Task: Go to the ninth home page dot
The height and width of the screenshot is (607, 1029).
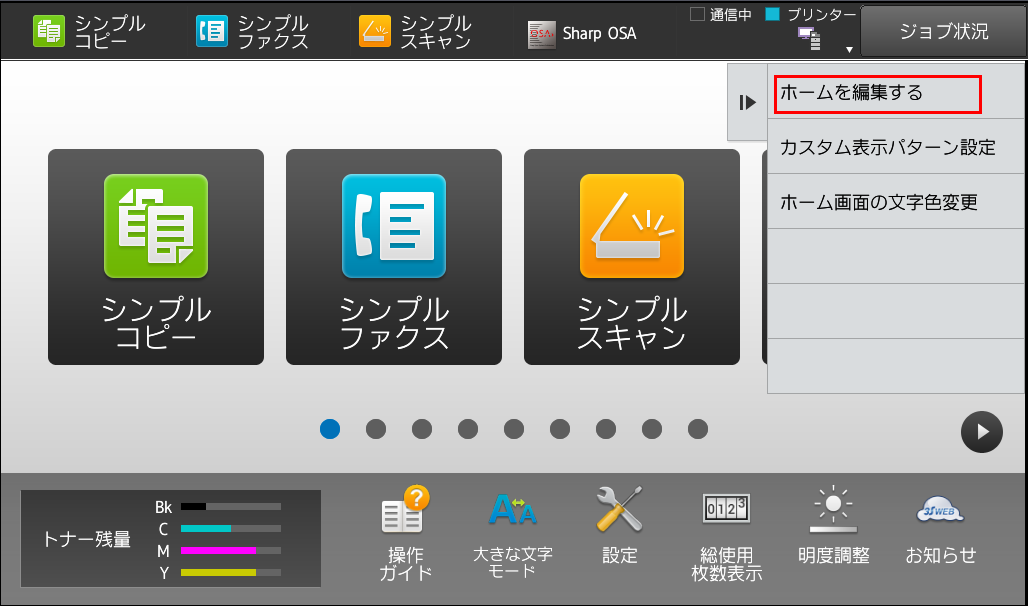Action: tap(698, 429)
